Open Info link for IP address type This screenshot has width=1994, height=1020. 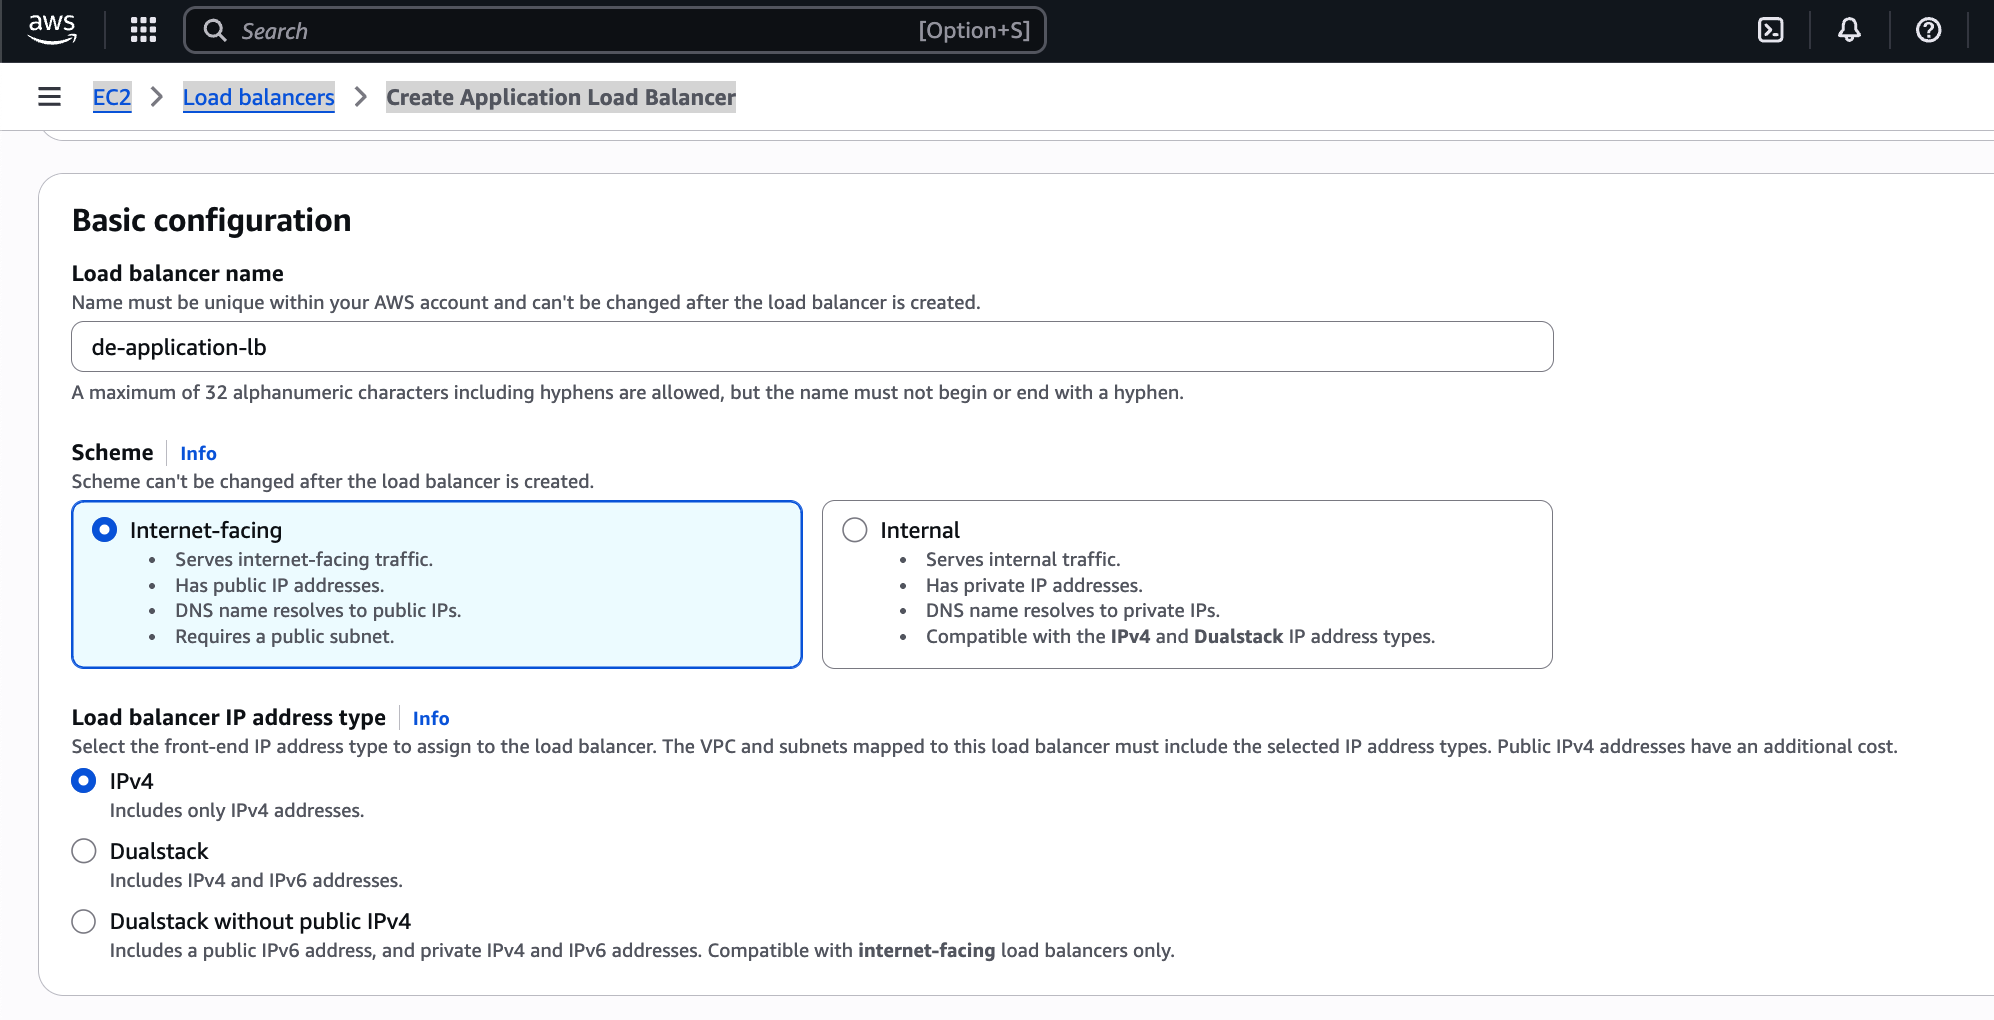point(431,718)
